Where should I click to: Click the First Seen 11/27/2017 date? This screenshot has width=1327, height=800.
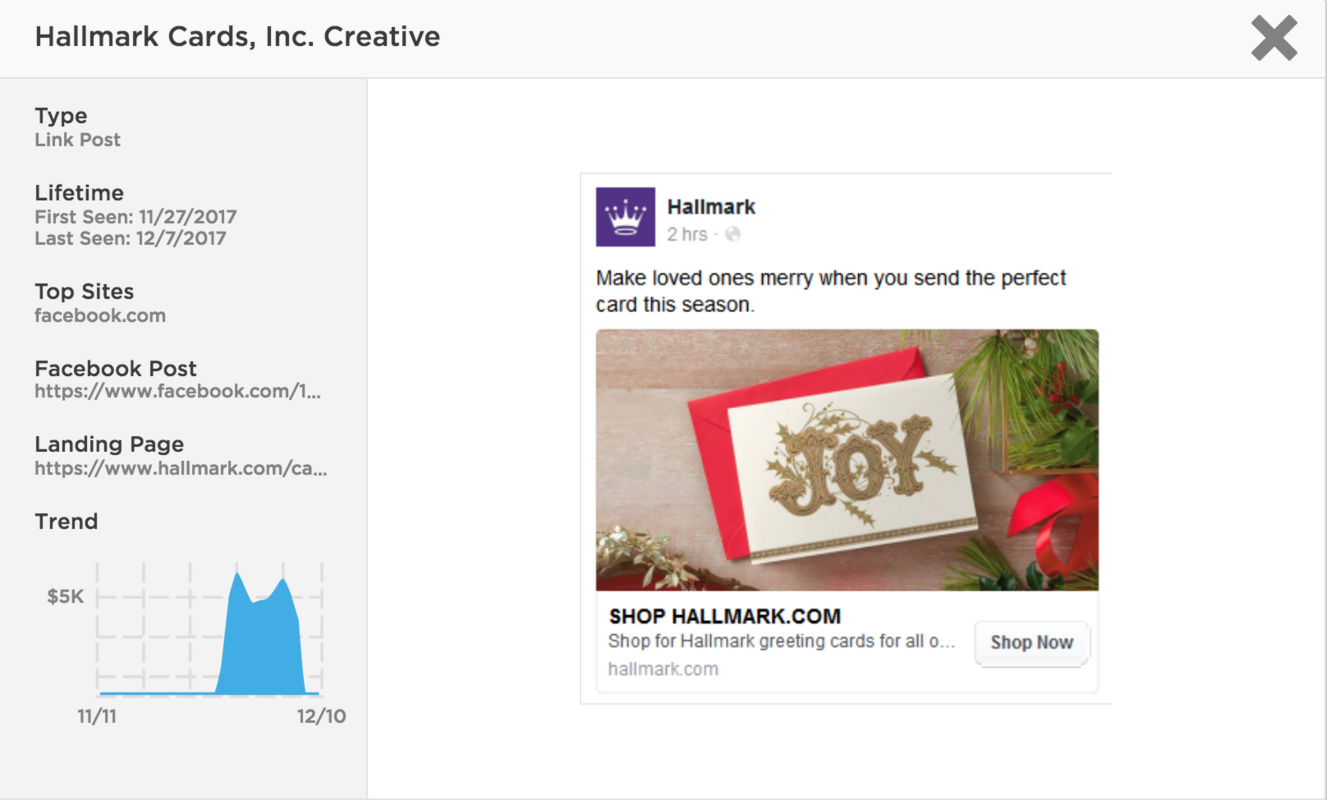(x=136, y=216)
